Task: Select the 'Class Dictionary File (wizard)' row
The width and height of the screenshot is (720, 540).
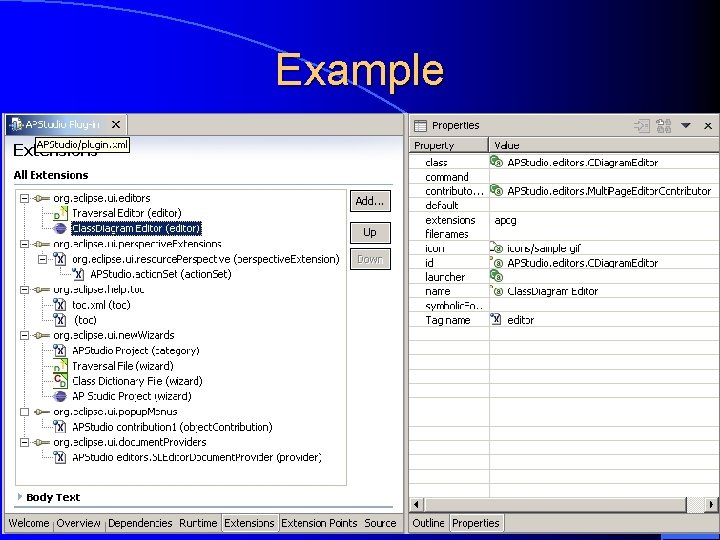Action: click(x=137, y=381)
